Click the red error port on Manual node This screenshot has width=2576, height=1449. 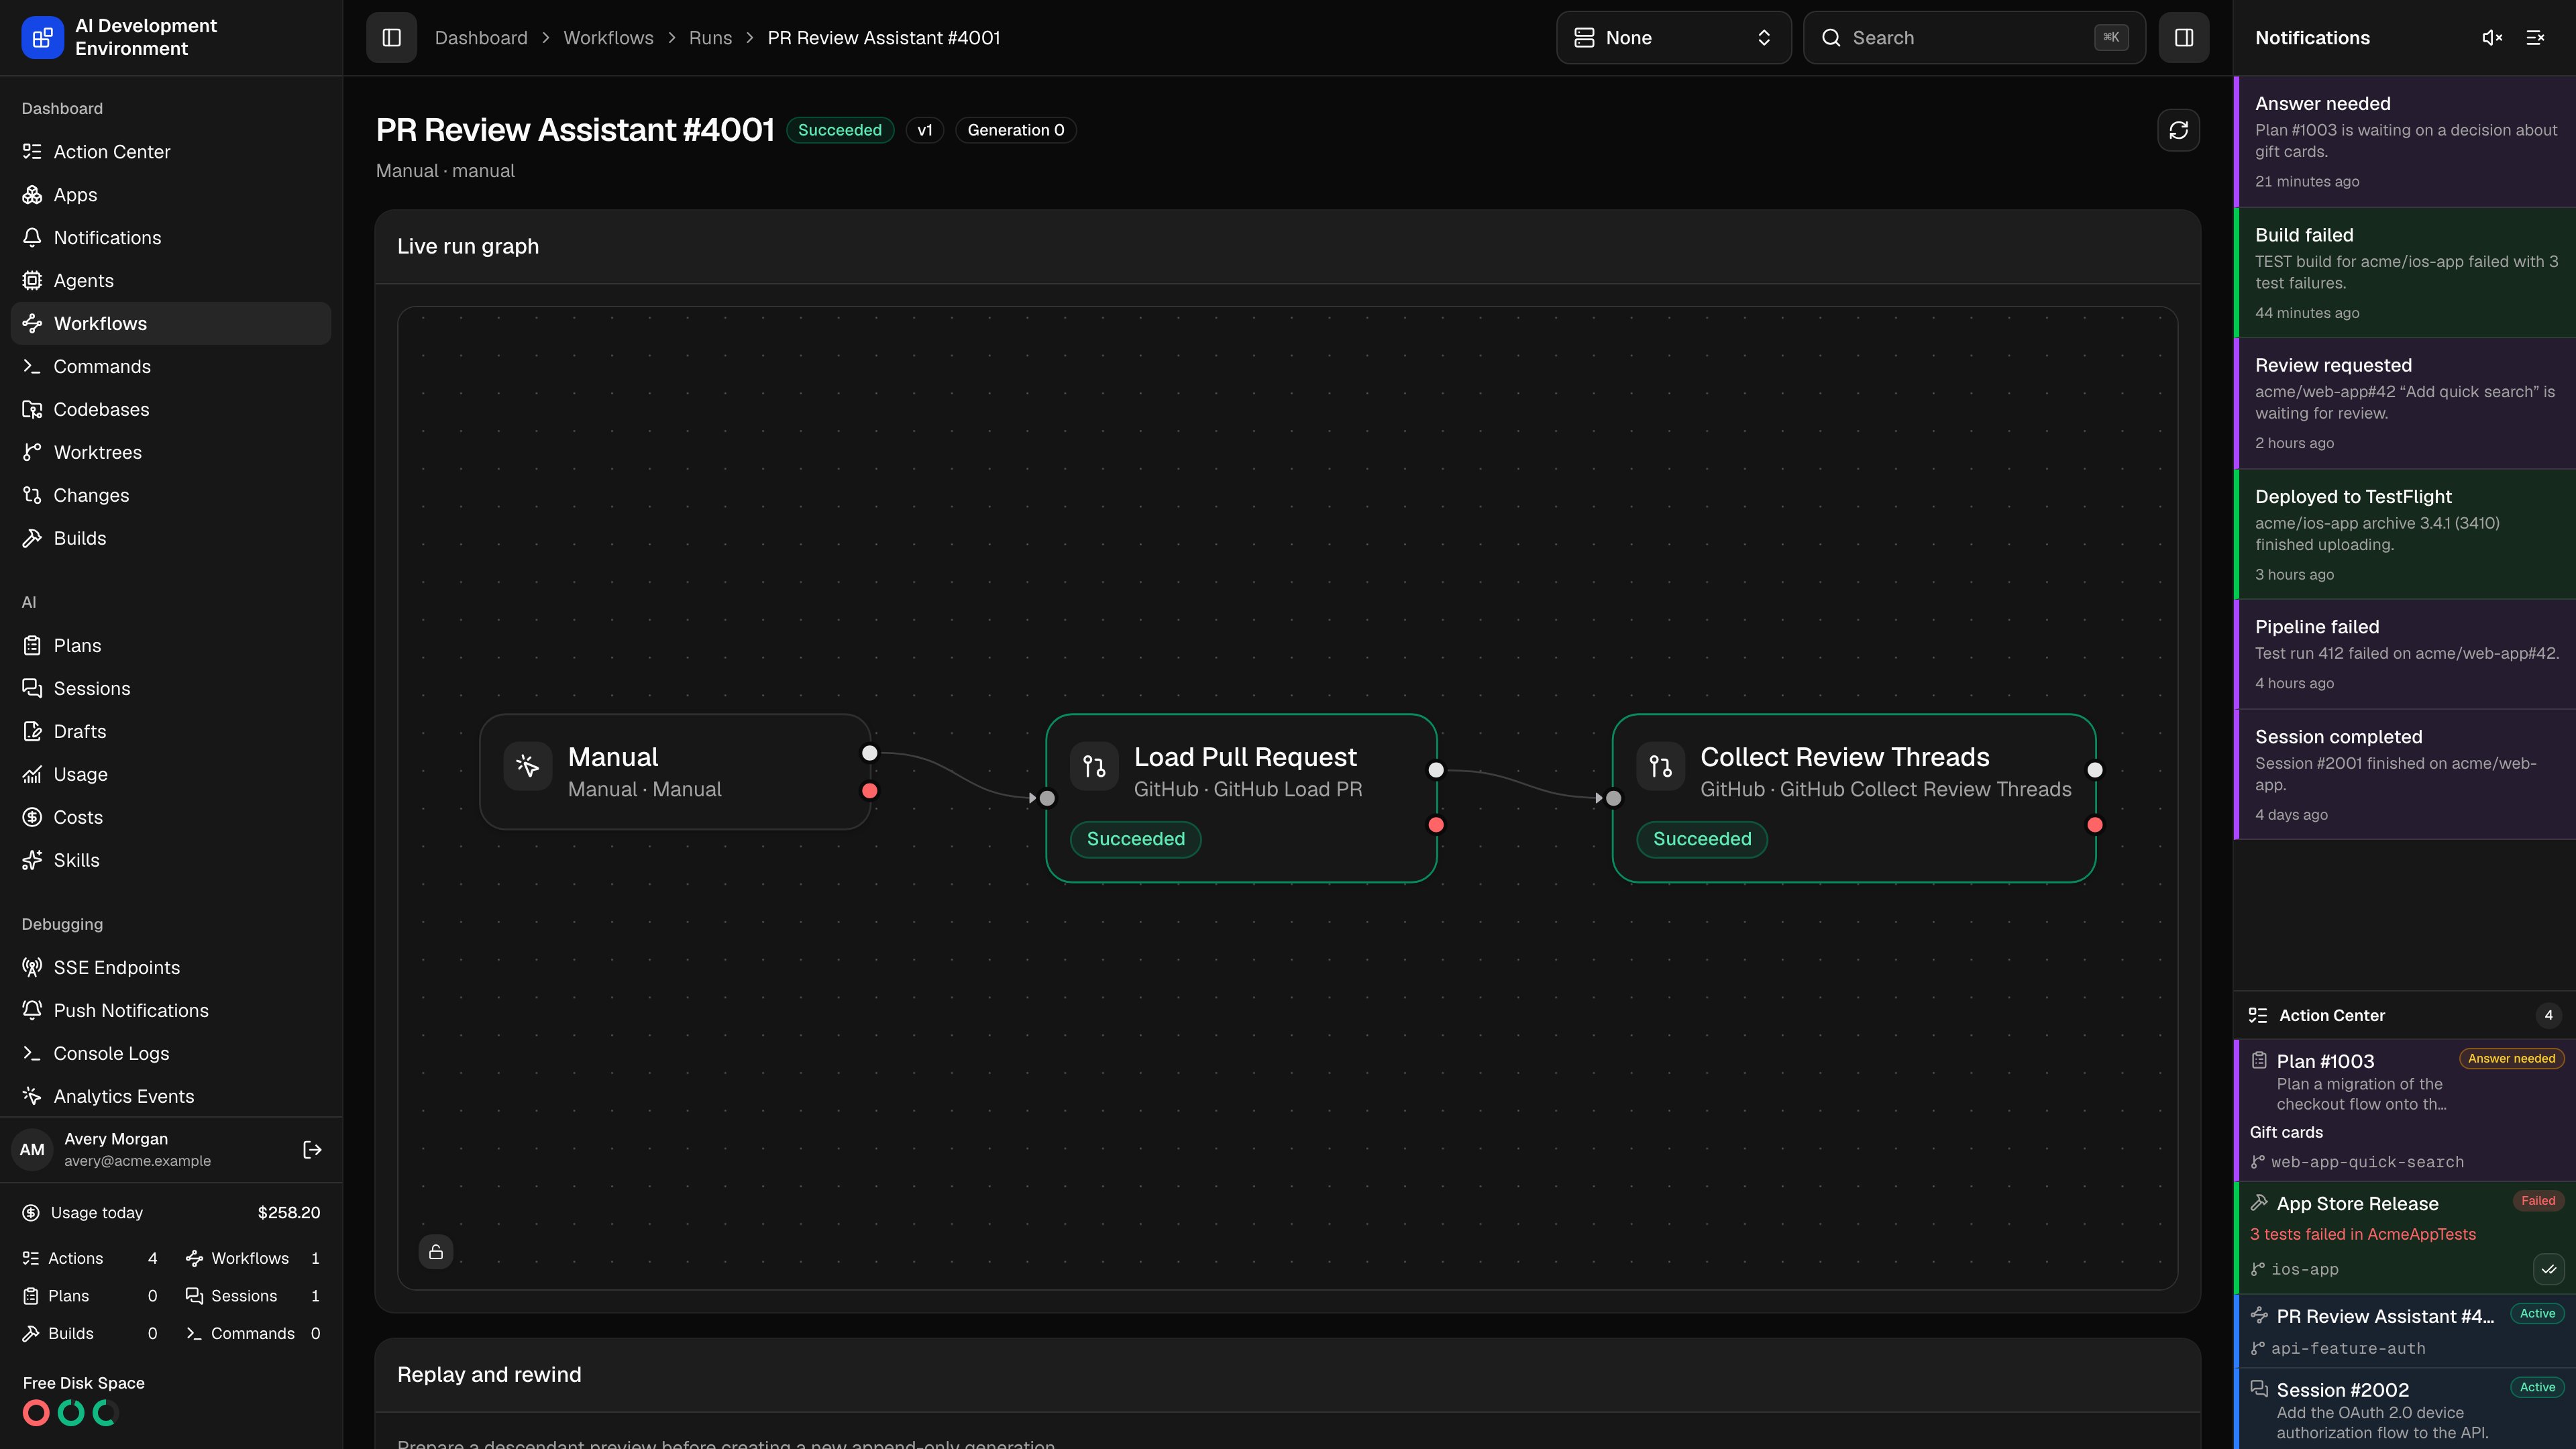tap(870, 791)
